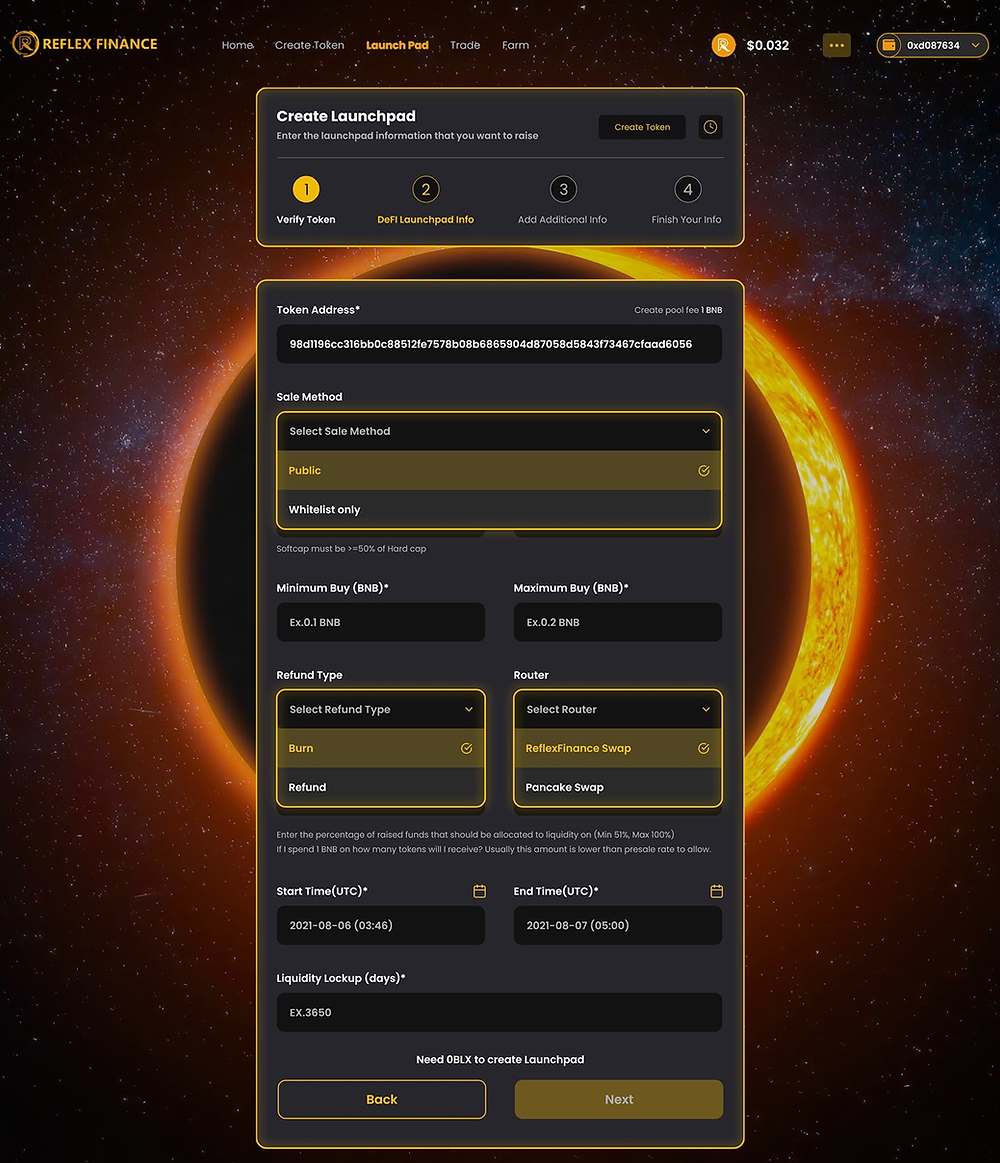The width and height of the screenshot is (1000, 1163).
Task: Collapse the Select Refund Type dropdown
Action: point(381,710)
